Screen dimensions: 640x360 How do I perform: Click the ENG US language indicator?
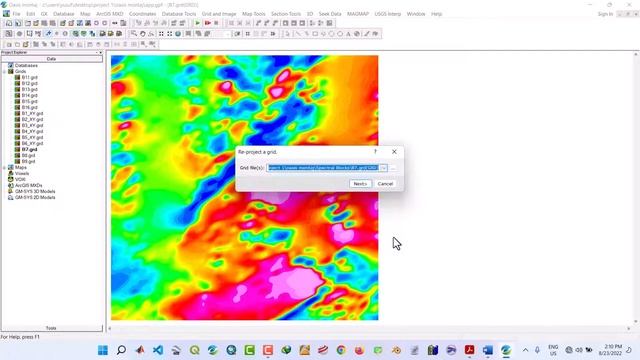tap(553, 350)
